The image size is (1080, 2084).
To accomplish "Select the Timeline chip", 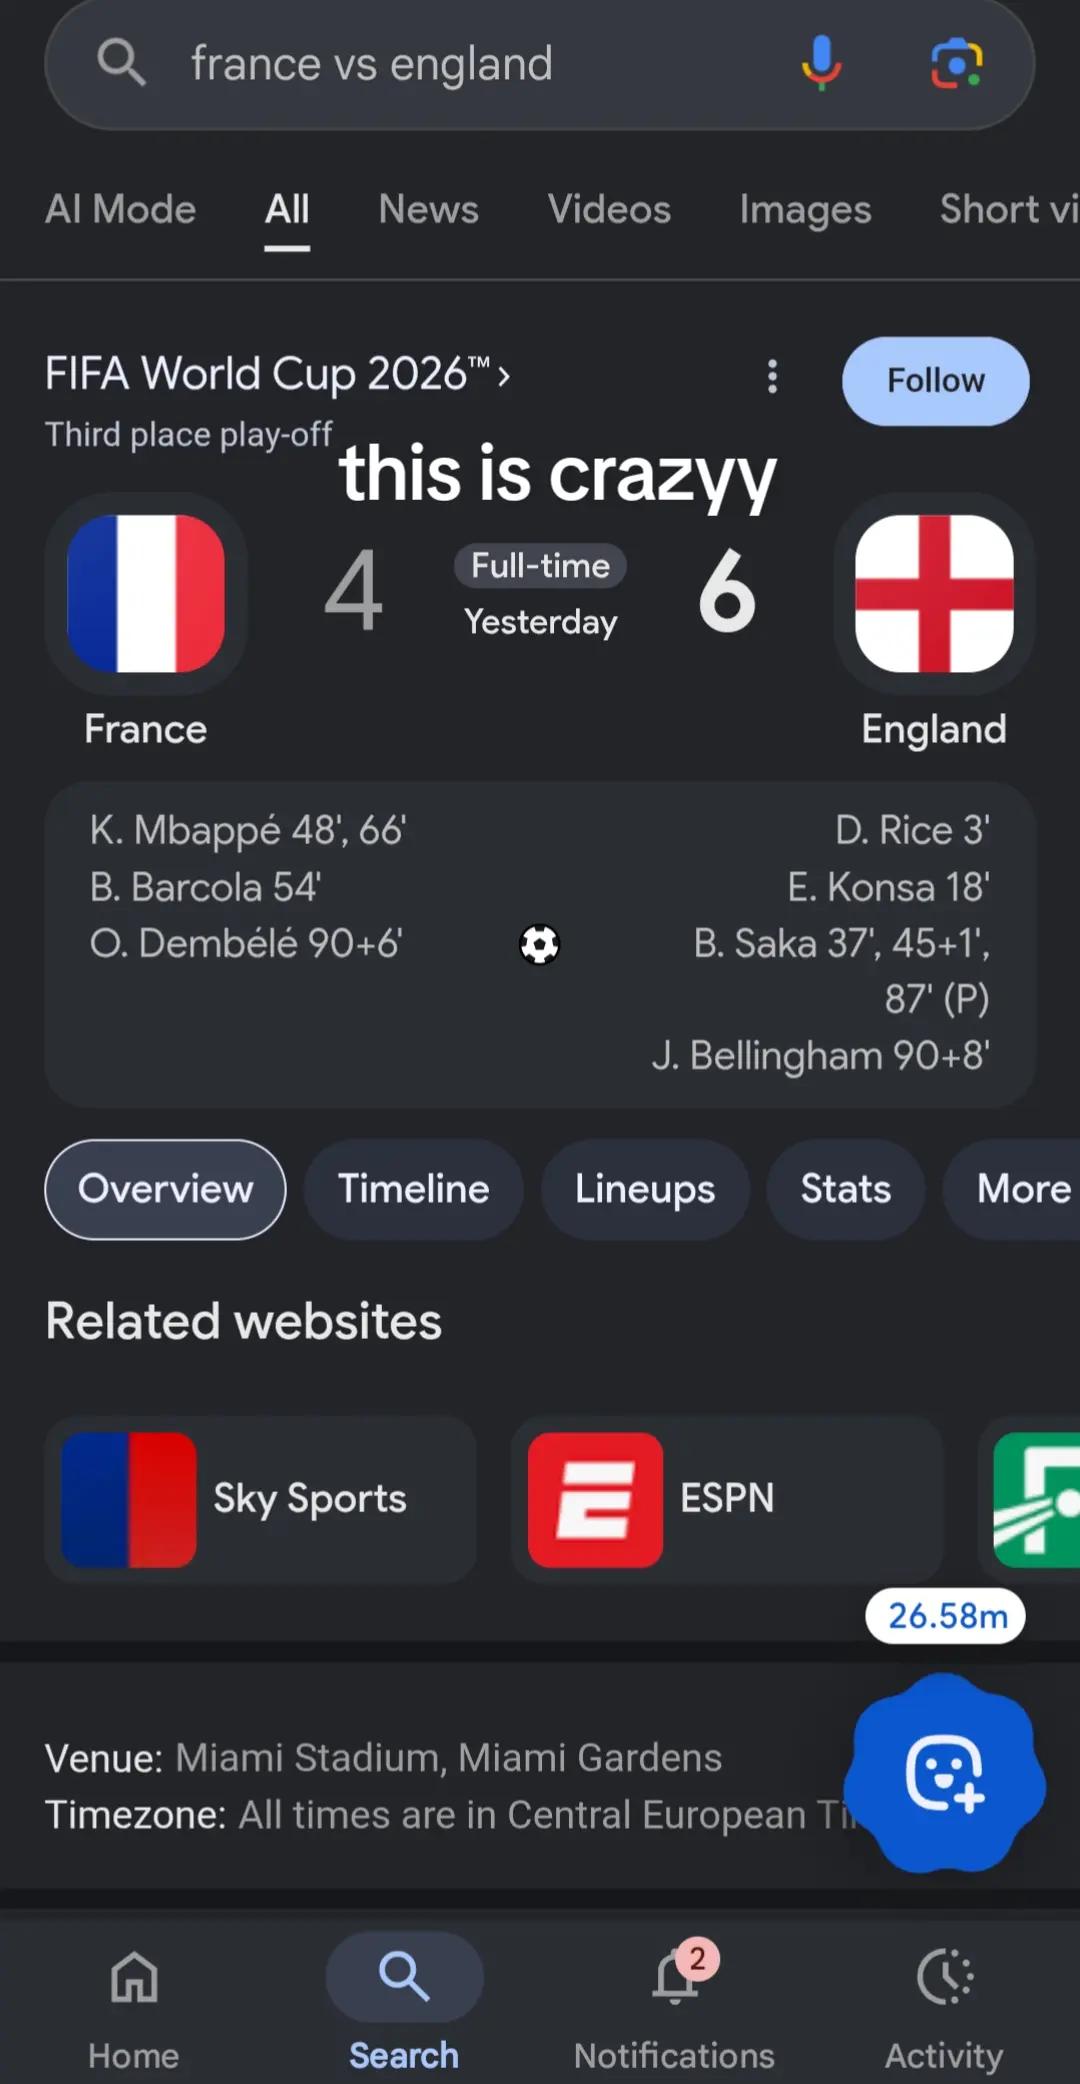I will [413, 1189].
